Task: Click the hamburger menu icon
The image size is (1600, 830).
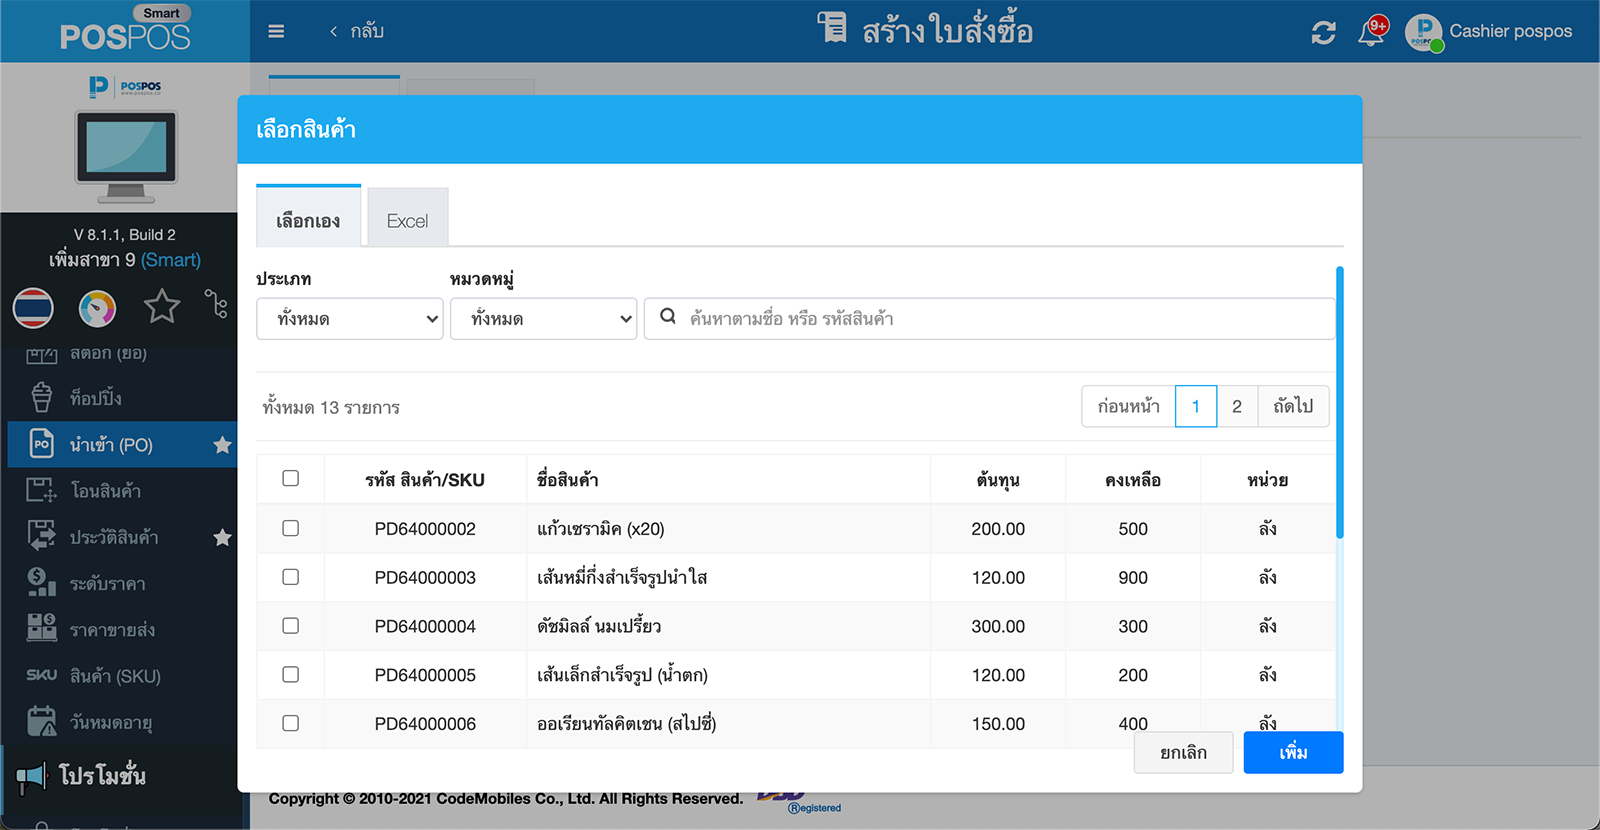Action: click(x=276, y=31)
